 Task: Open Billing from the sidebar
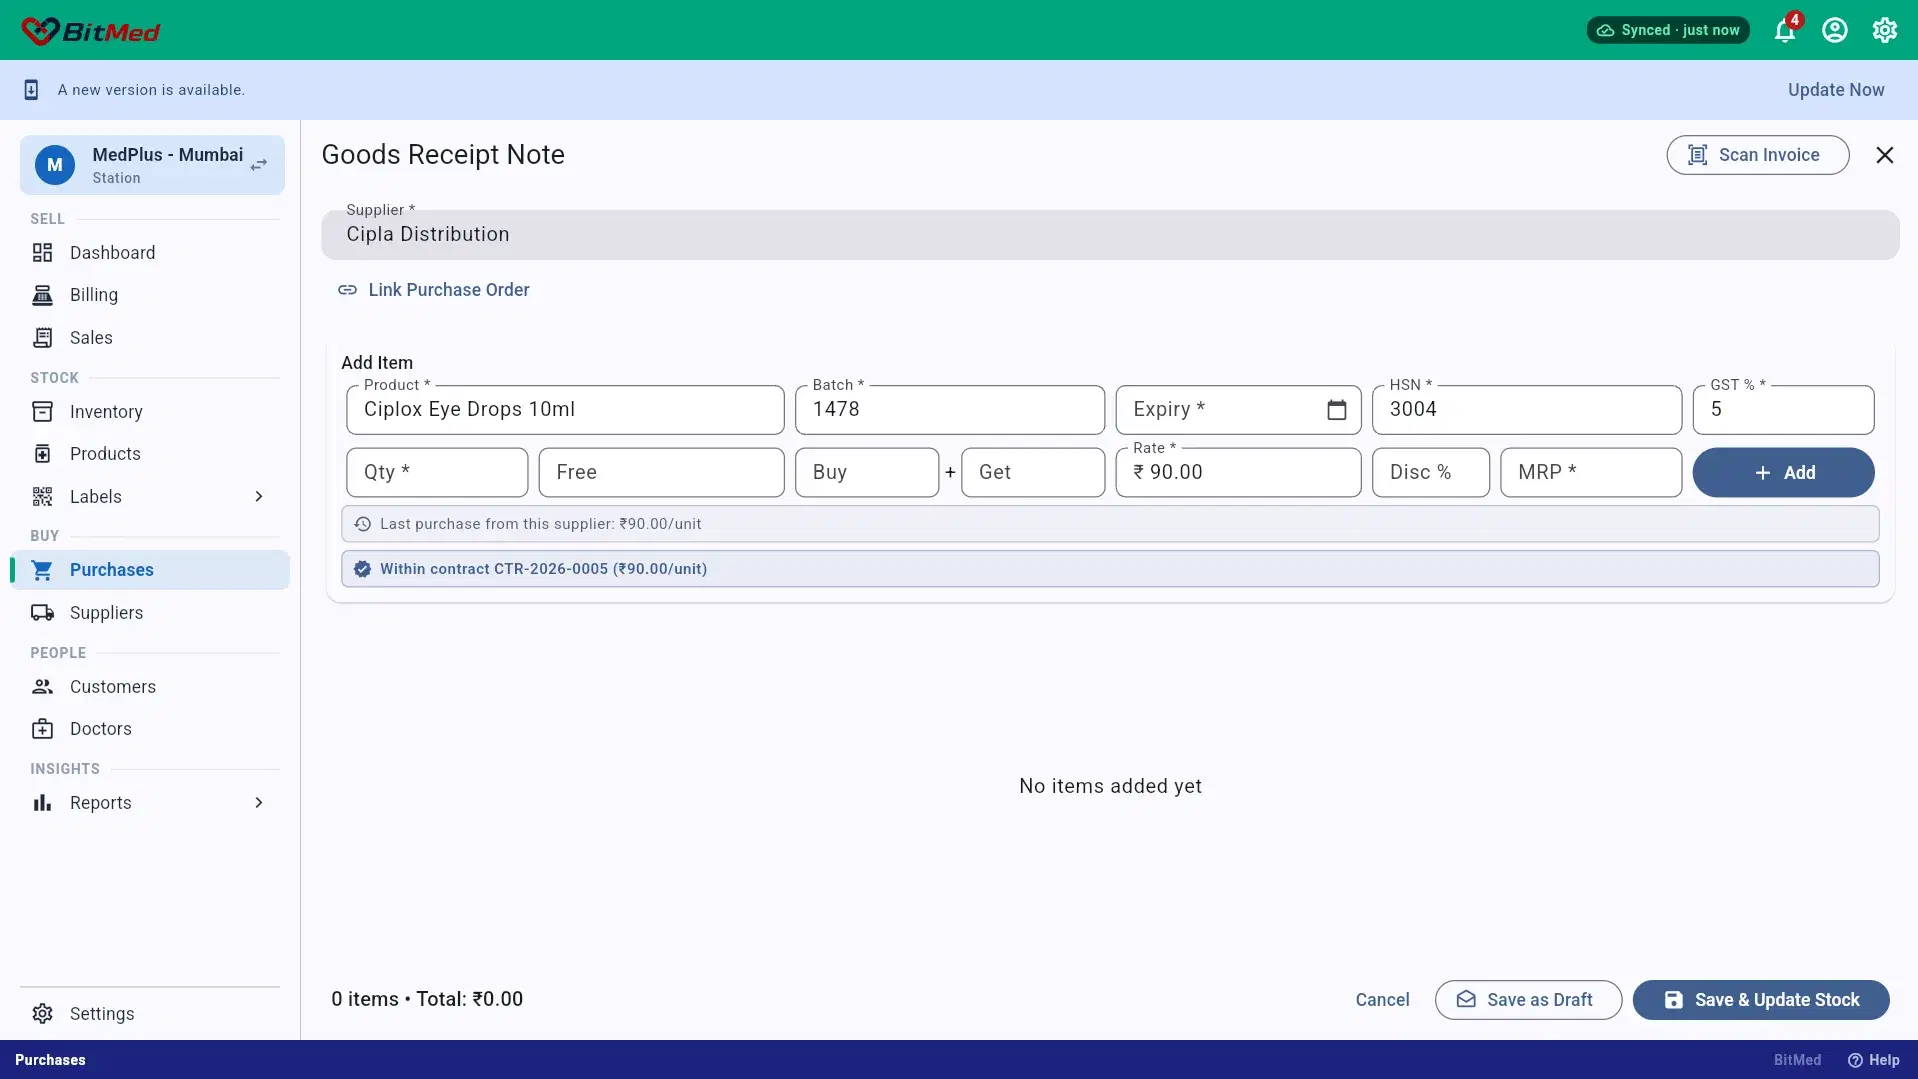click(x=150, y=295)
